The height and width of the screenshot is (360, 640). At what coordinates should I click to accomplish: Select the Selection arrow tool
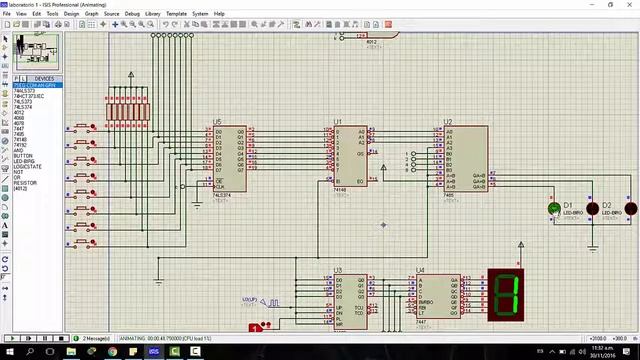pyautogui.click(x=5, y=39)
